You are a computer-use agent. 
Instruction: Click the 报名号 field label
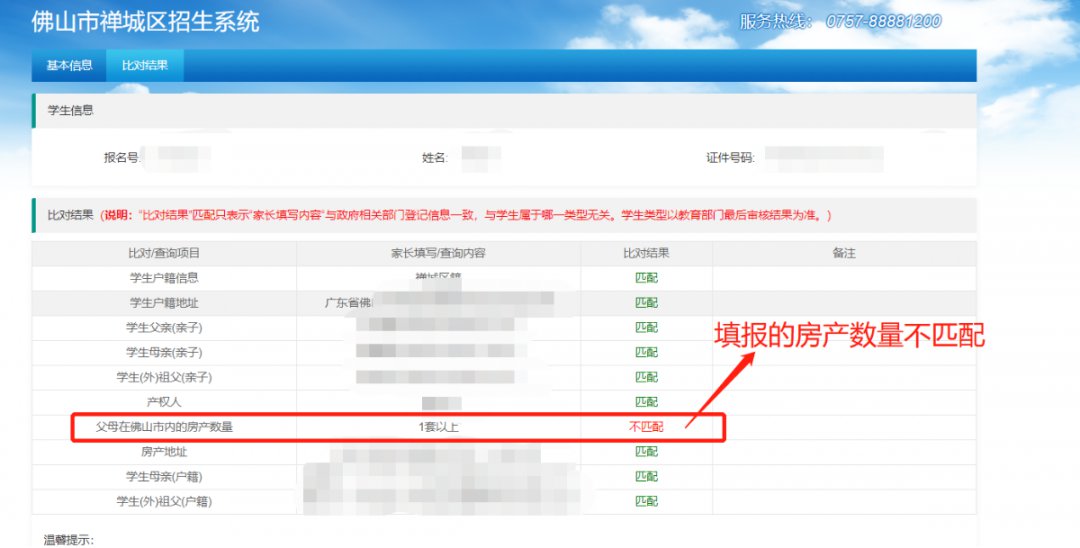[x=121, y=158]
